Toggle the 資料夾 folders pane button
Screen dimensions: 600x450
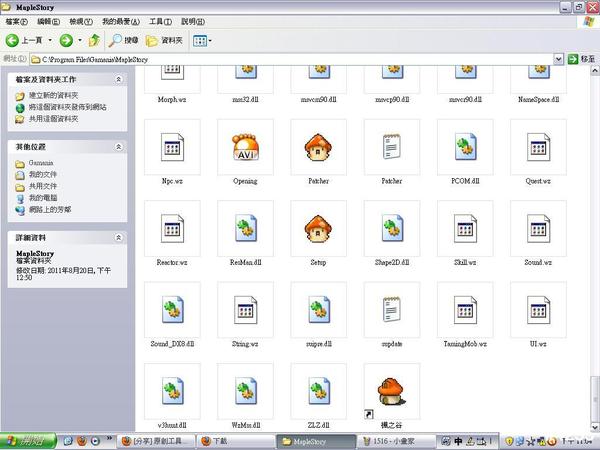click(x=165, y=40)
